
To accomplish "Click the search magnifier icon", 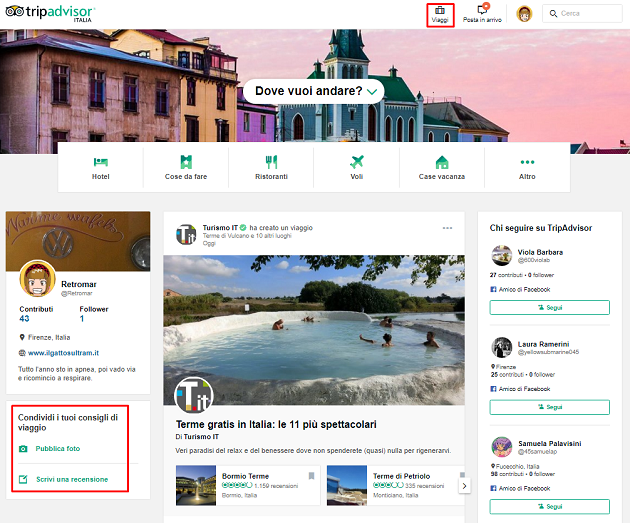I will coord(553,14).
